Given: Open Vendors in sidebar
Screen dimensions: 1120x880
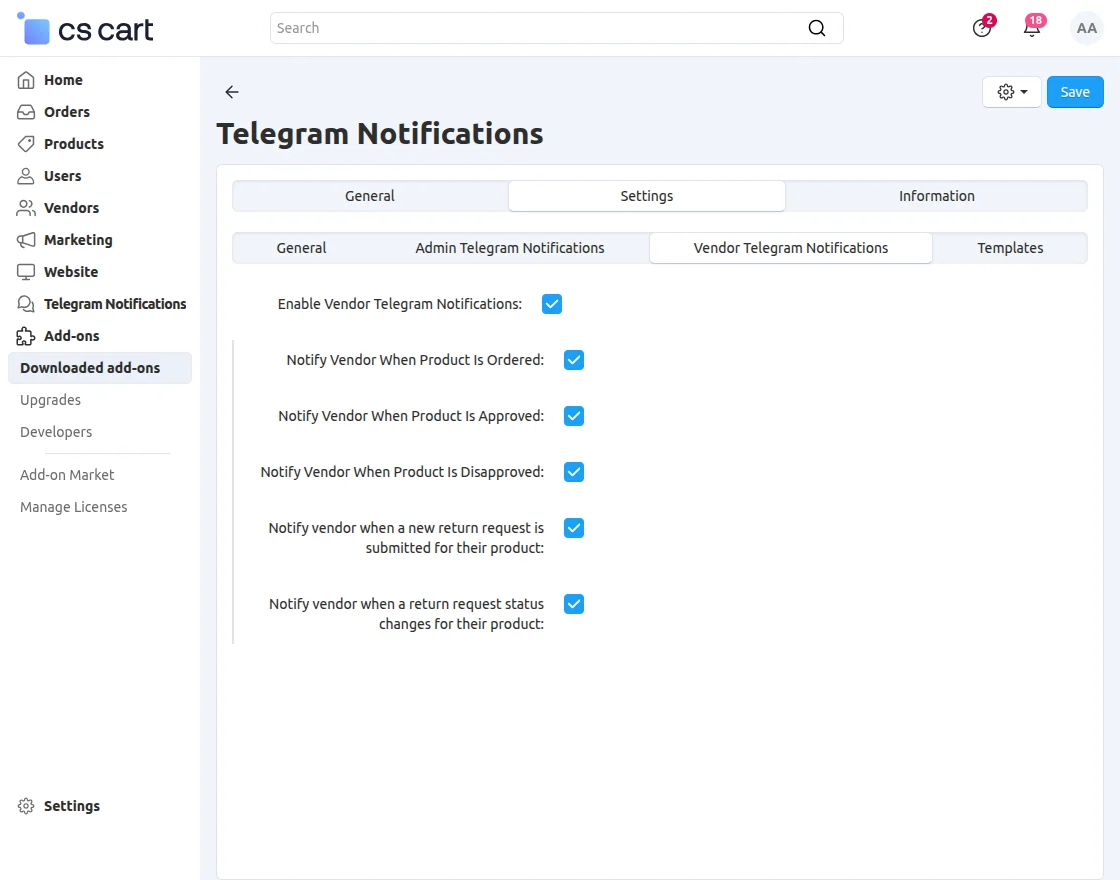Looking at the screenshot, I should click(71, 208).
